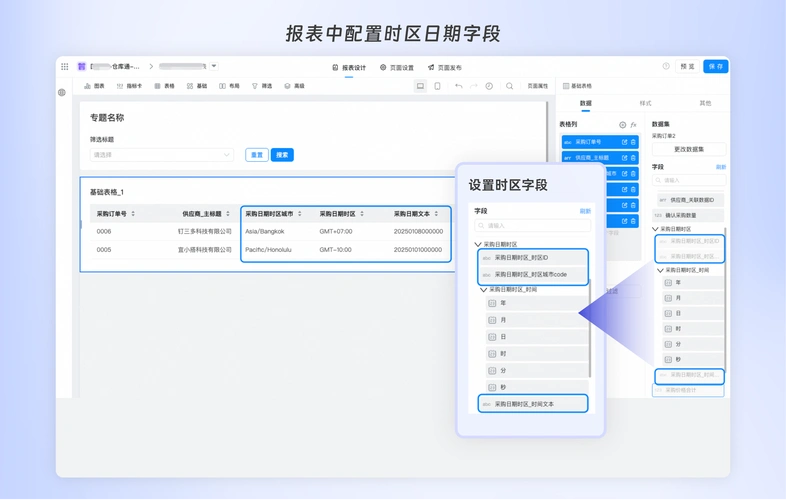Open the history clock icon
The height and width of the screenshot is (500, 786).
pos(489,86)
